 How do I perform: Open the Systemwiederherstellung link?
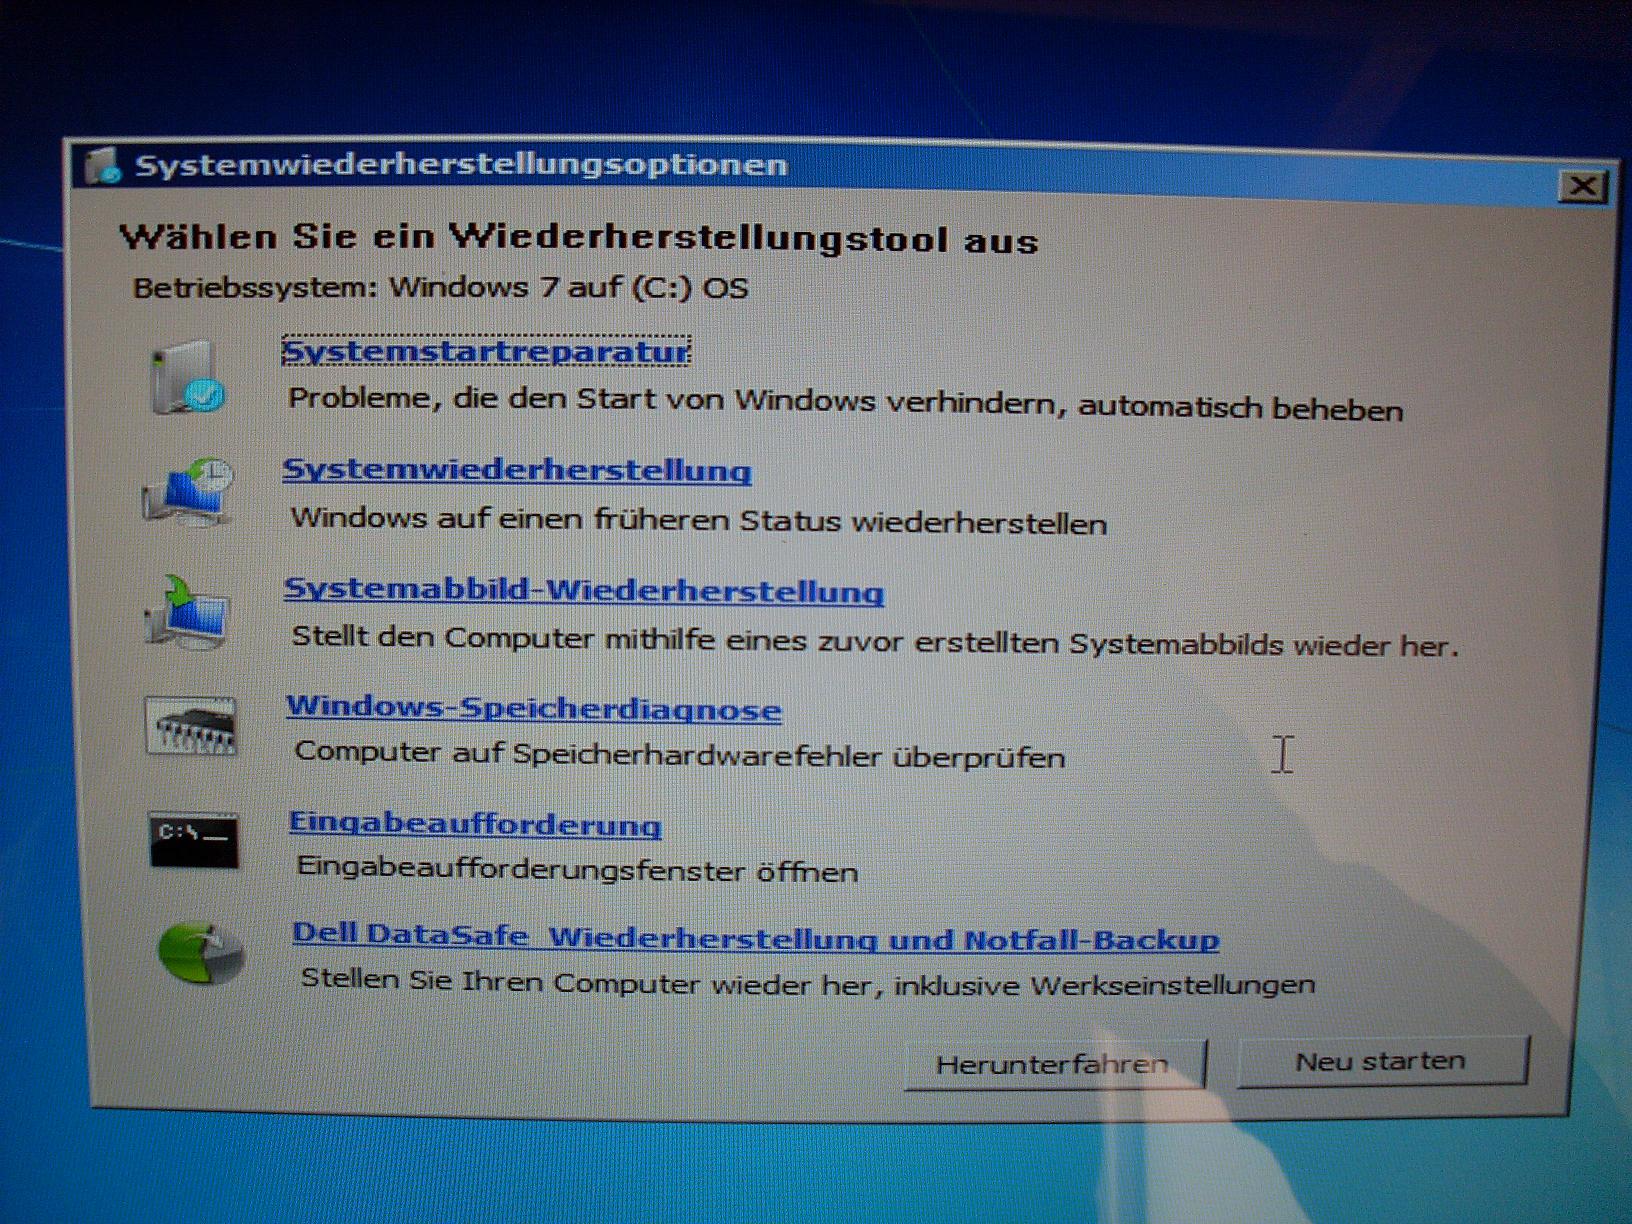(x=517, y=470)
